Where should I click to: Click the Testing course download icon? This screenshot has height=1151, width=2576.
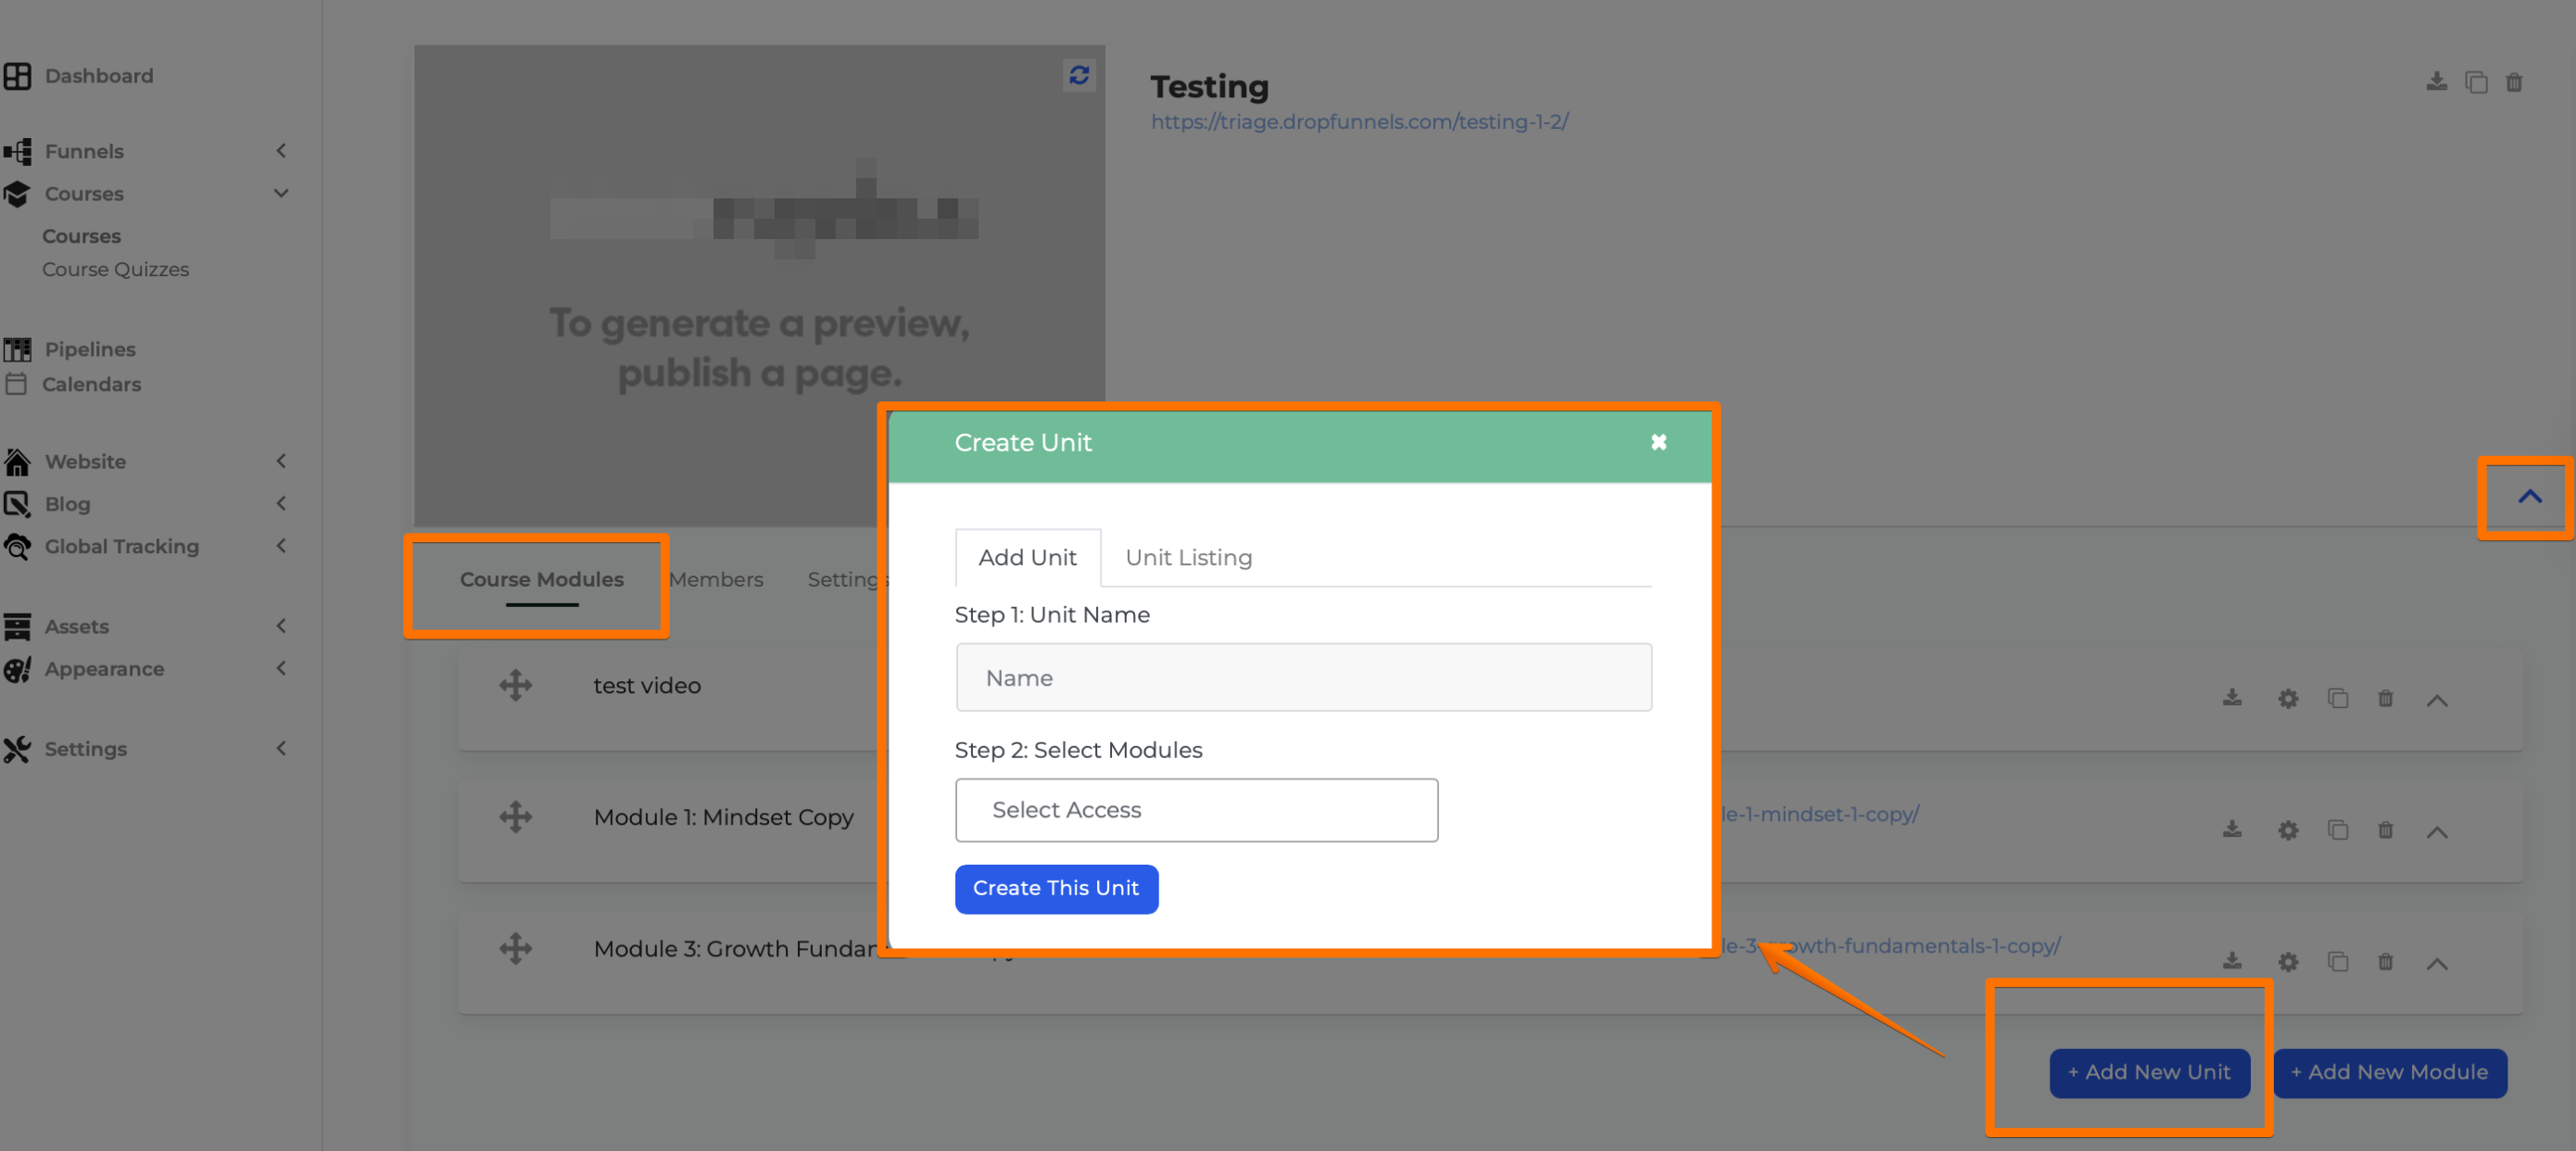click(x=2436, y=82)
